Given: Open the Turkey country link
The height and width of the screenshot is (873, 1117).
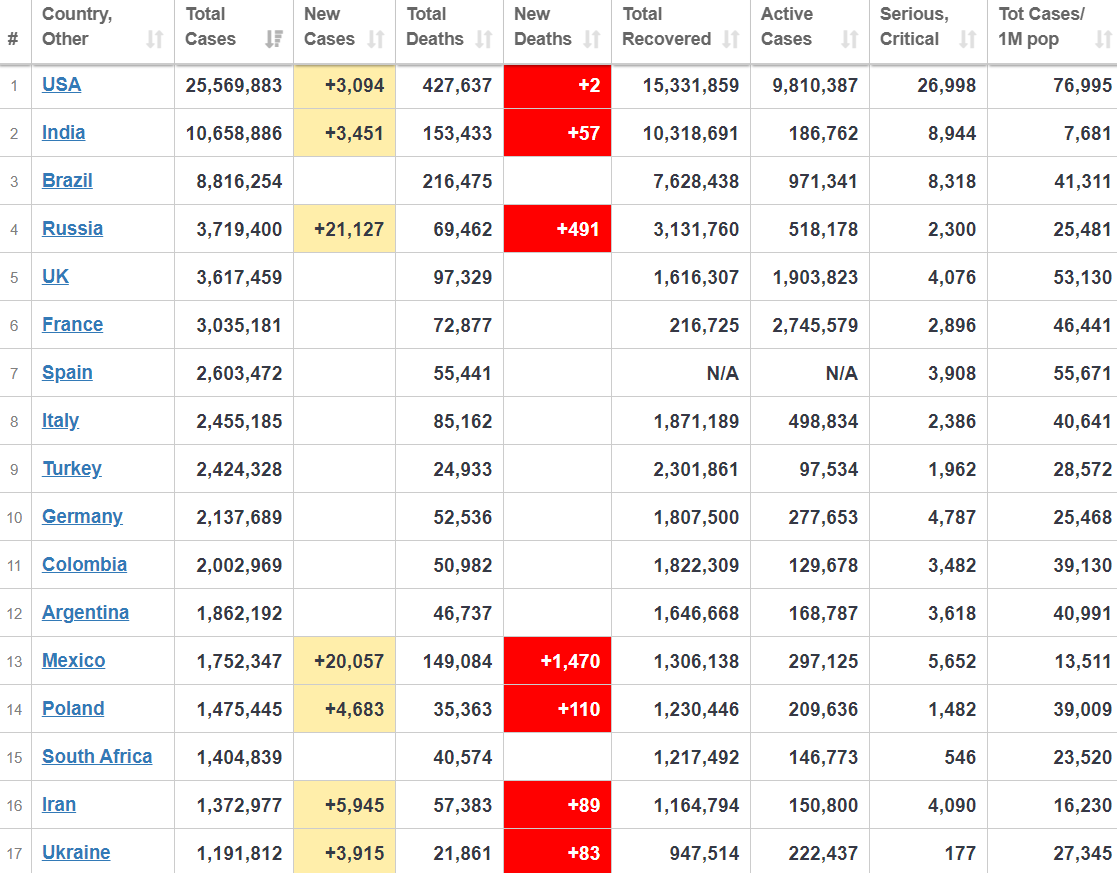Looking at the screenshot, I should (72, 468).
